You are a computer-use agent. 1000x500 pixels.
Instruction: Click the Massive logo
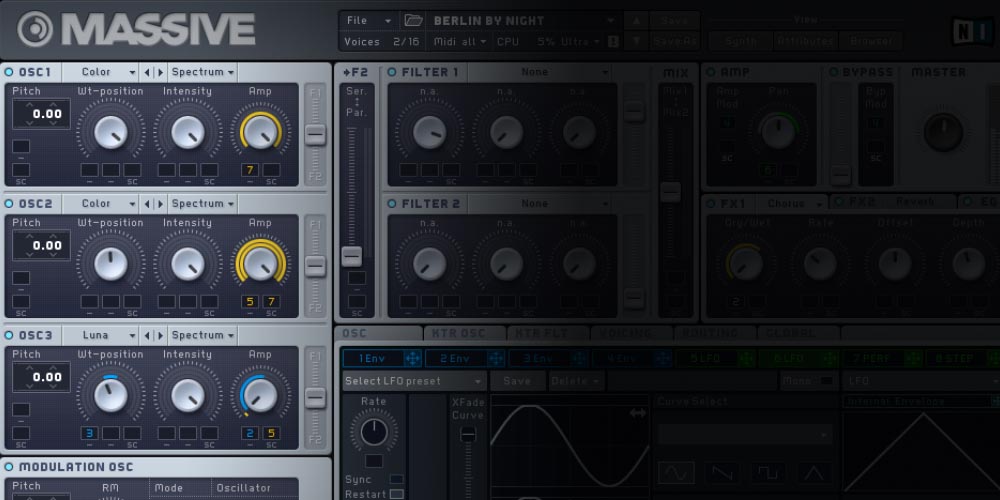pyautogui.click(x=136, y=29)
